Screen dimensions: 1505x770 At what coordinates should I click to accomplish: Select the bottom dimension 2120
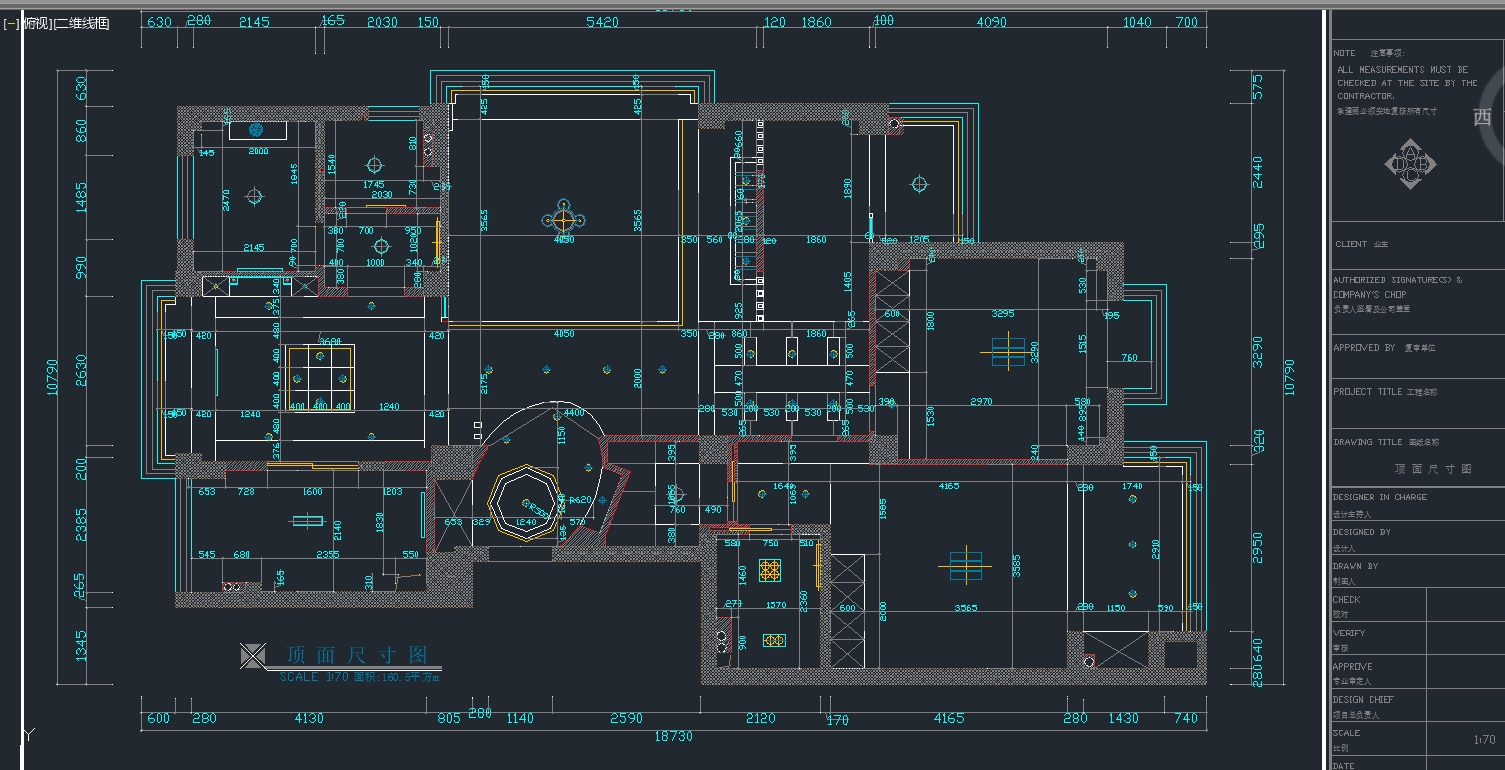click(x=760, y=718)
